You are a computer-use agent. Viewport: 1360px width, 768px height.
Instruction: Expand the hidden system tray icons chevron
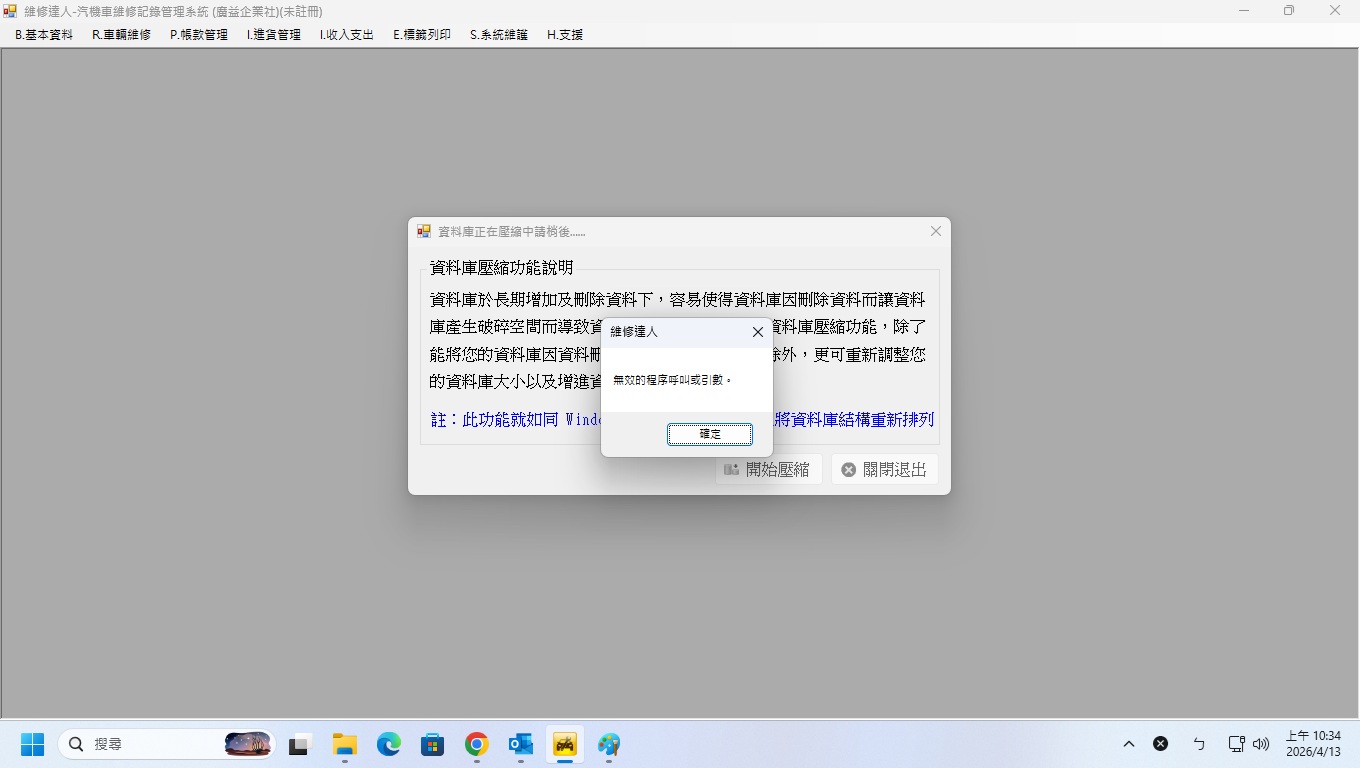tap(1129, 744)
